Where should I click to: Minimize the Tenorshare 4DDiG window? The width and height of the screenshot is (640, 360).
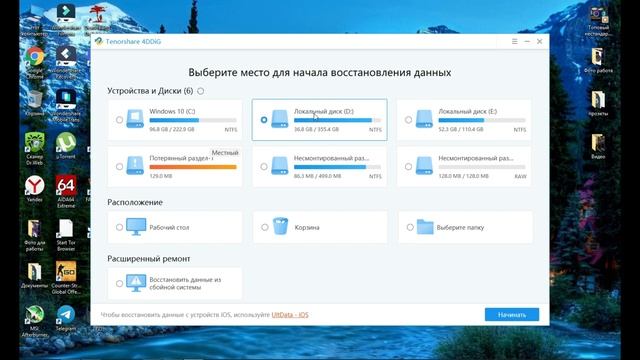pyautogui.click(x=527, y=42)
